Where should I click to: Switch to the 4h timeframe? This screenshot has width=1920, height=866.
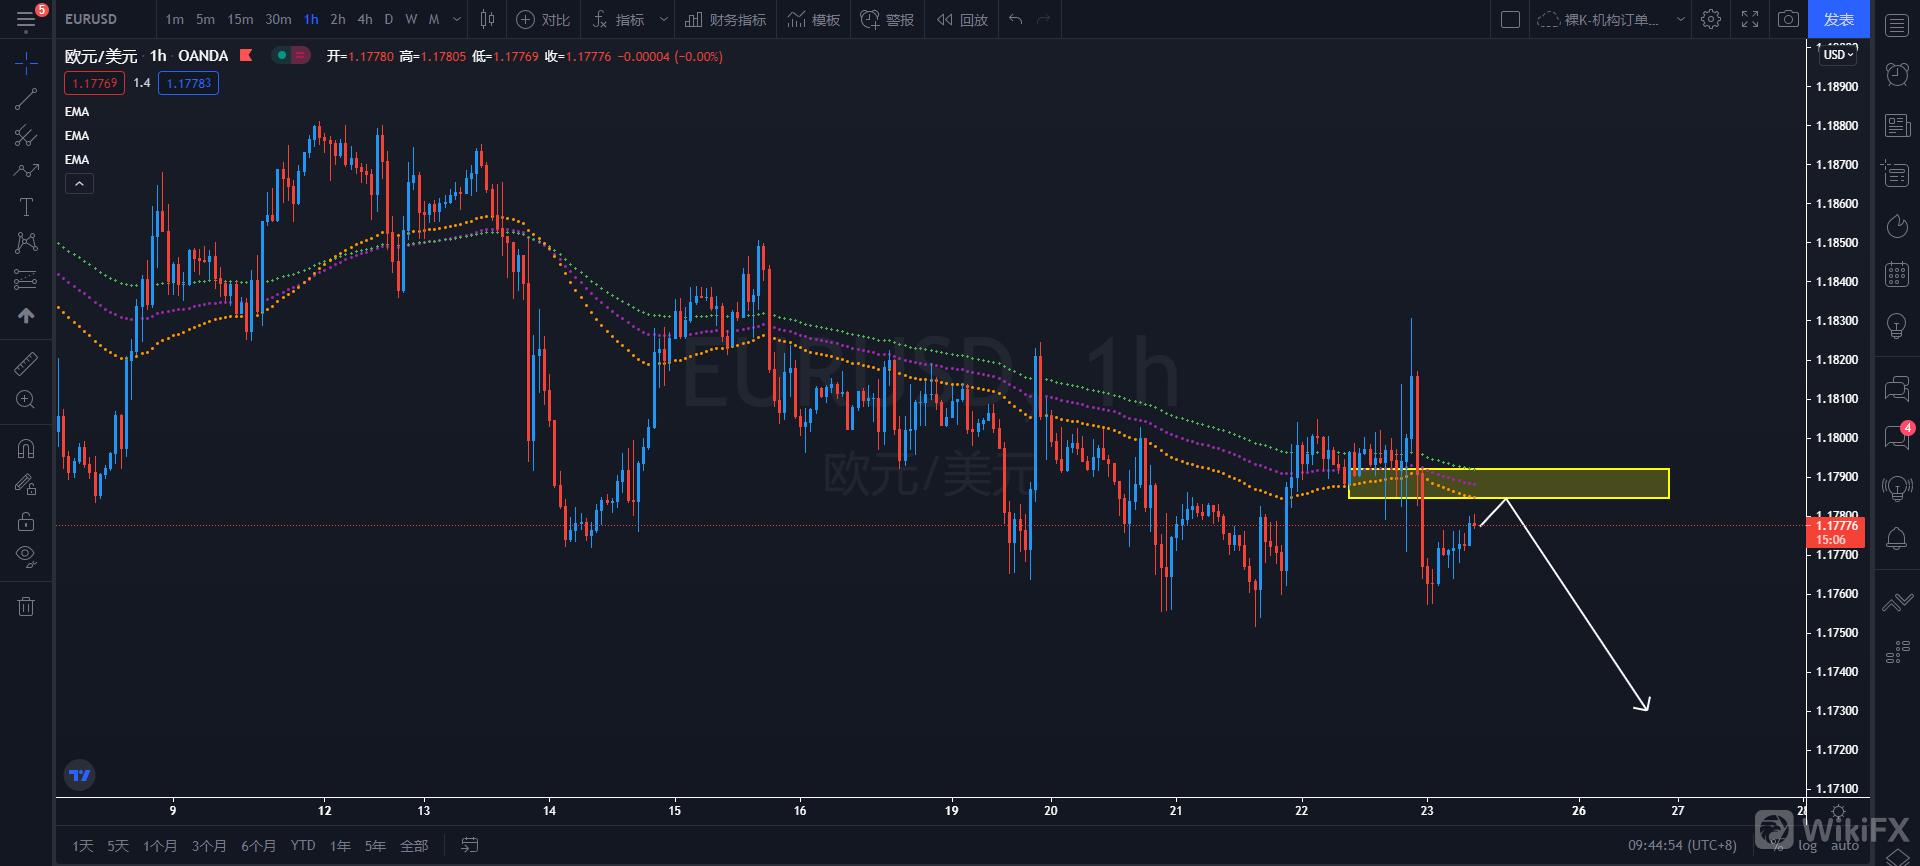(x=365, y=19)
